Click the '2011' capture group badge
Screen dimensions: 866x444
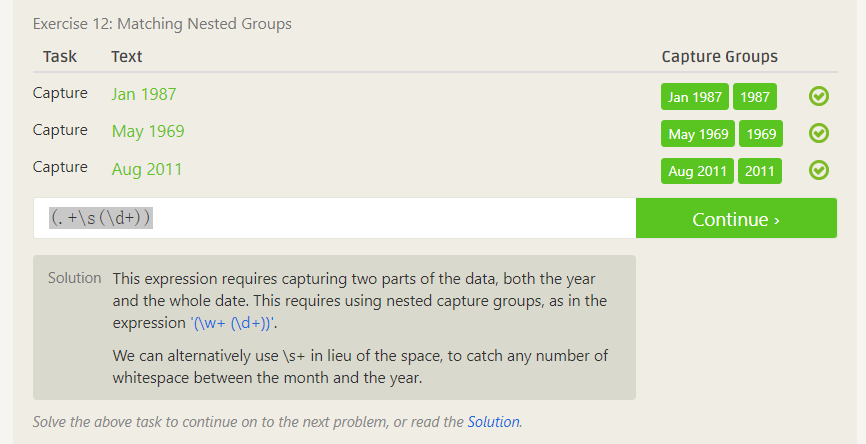point(760,171)
